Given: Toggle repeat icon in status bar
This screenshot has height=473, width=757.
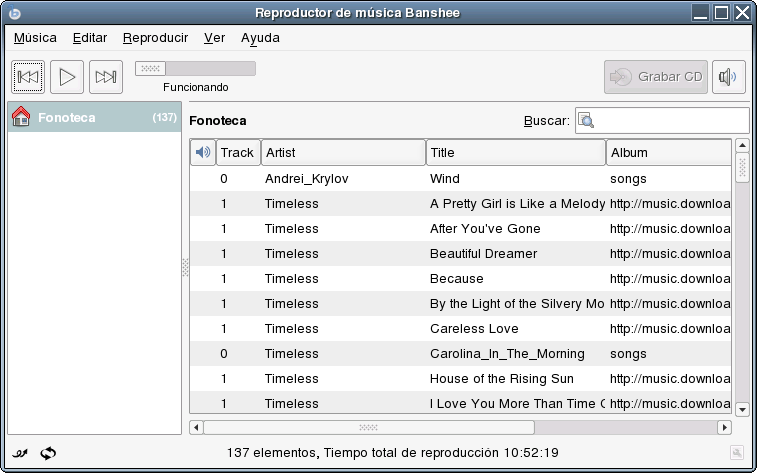Looking at the screenshot, I should (x=48, y=453).
